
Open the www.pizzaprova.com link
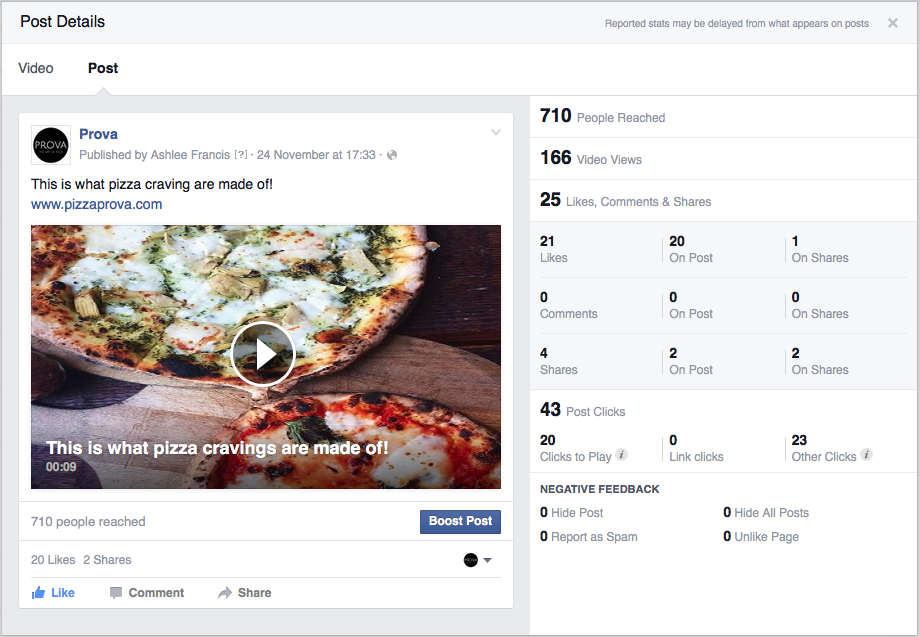[x=96, y=204]
